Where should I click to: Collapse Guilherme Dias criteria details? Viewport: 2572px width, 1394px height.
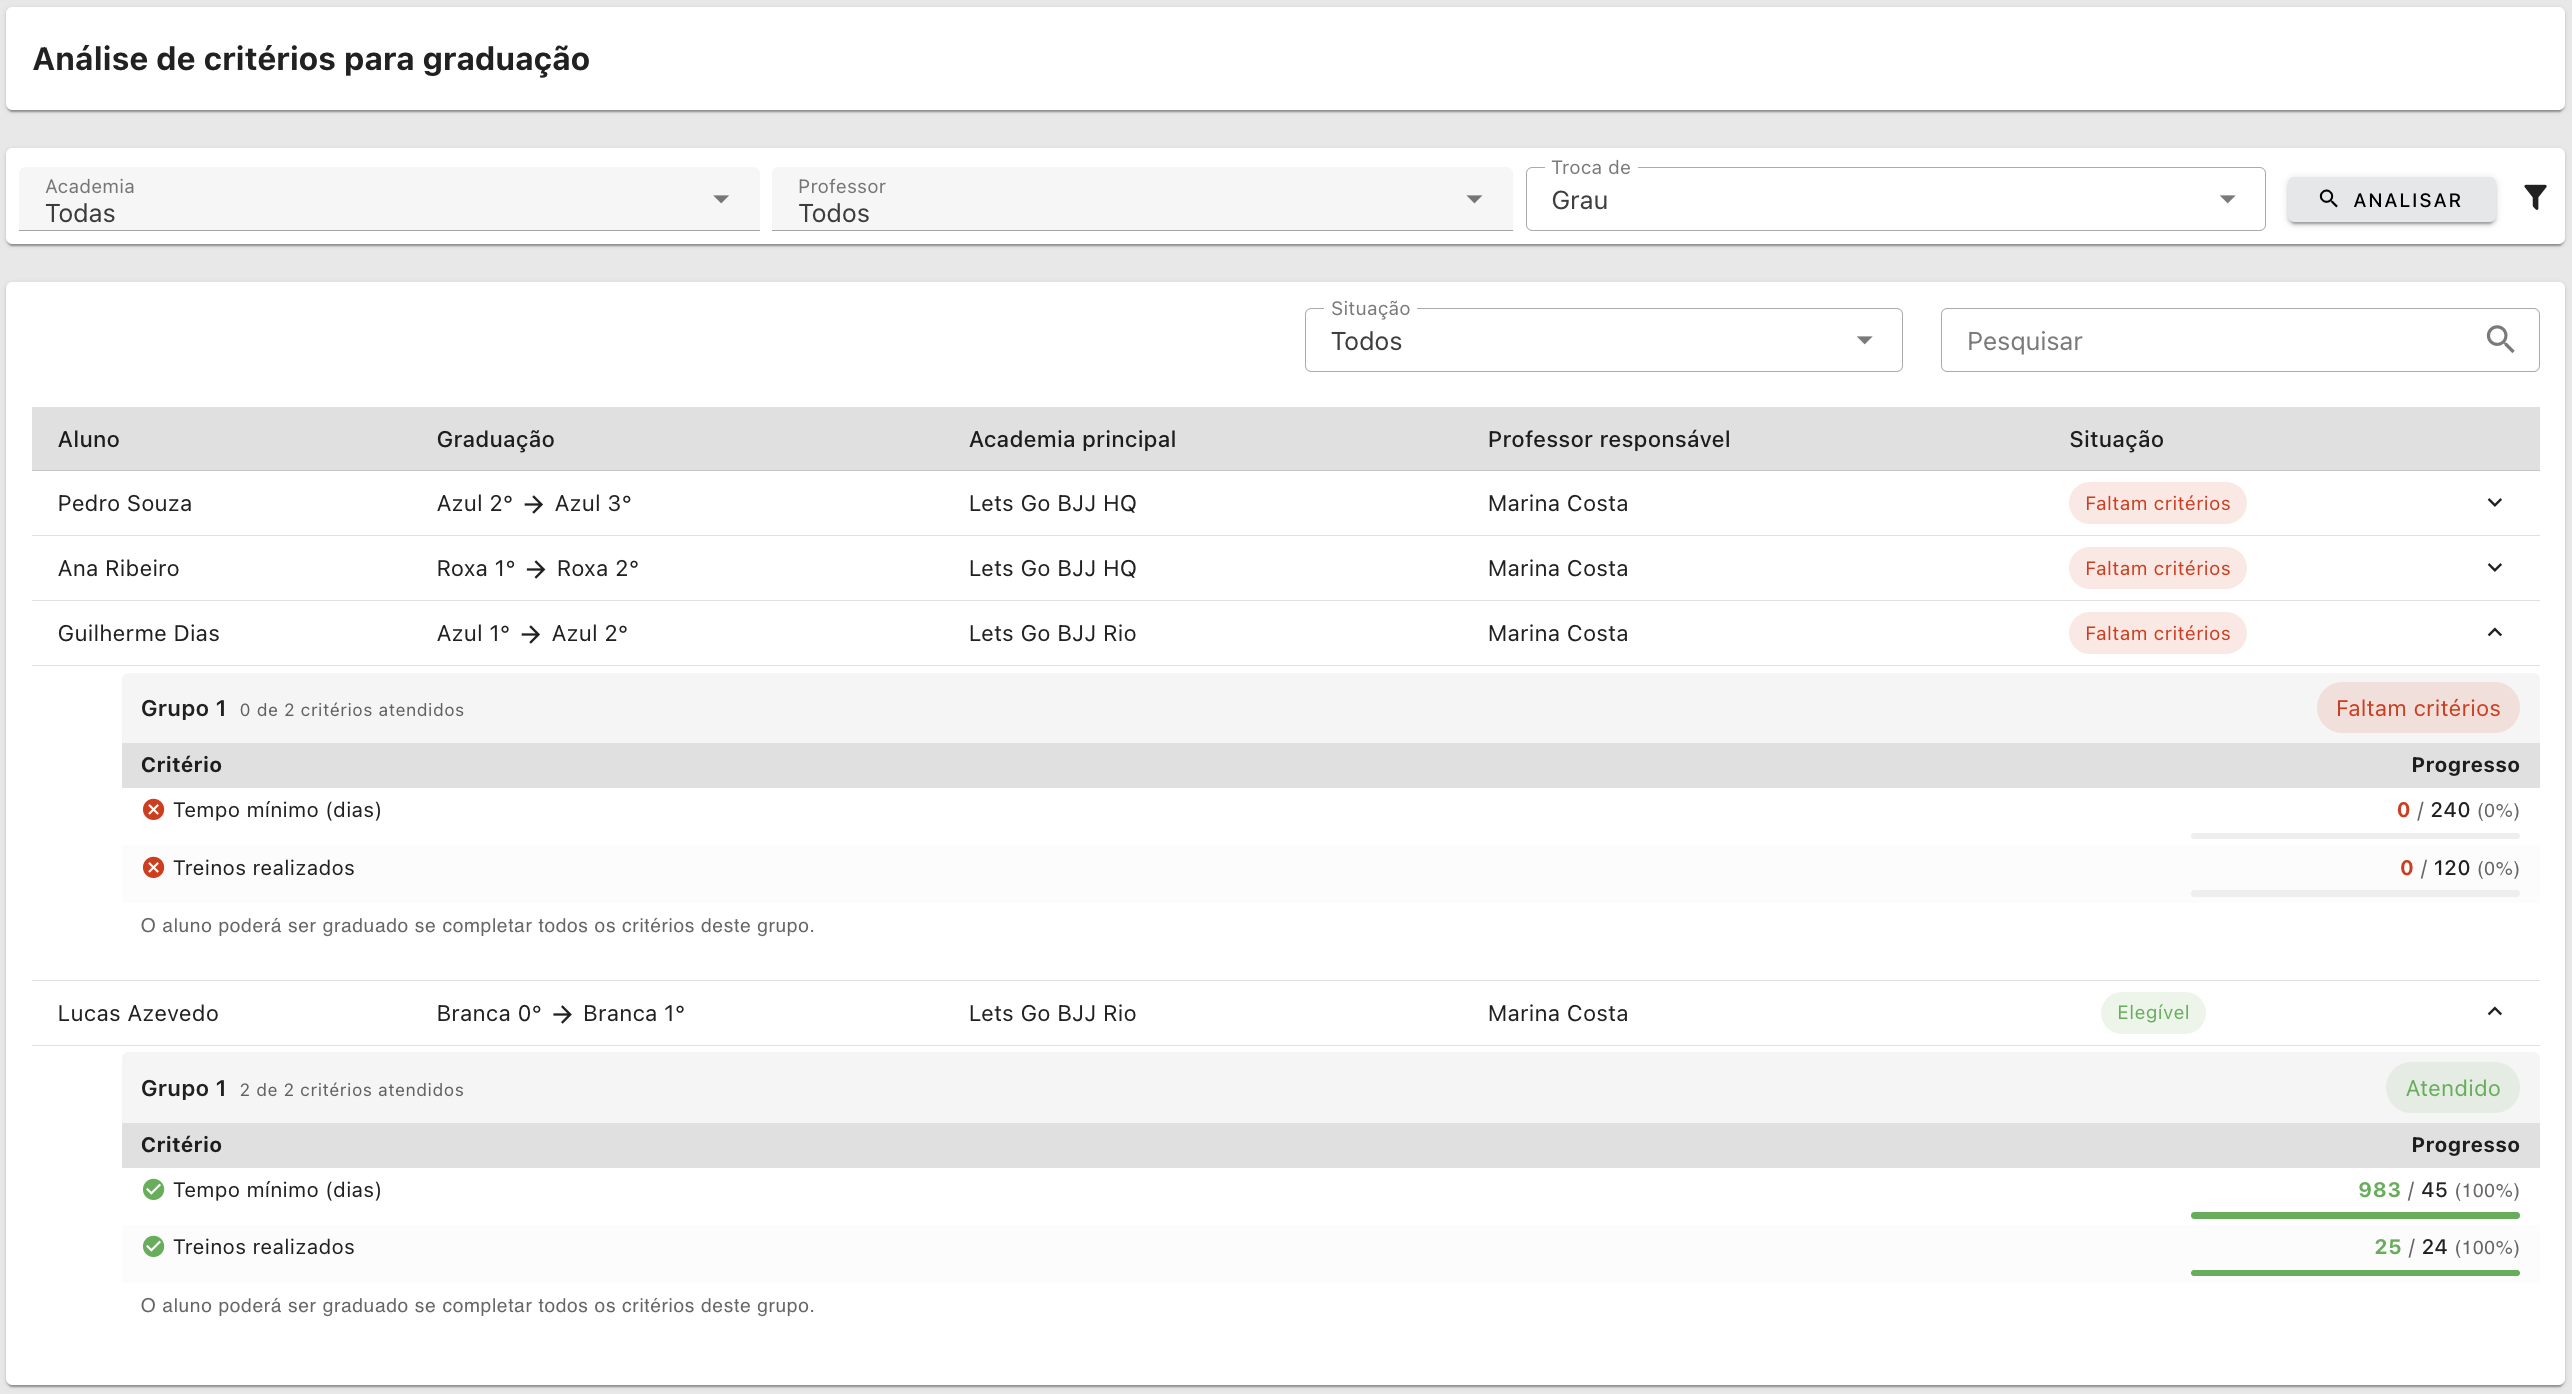2494,633
